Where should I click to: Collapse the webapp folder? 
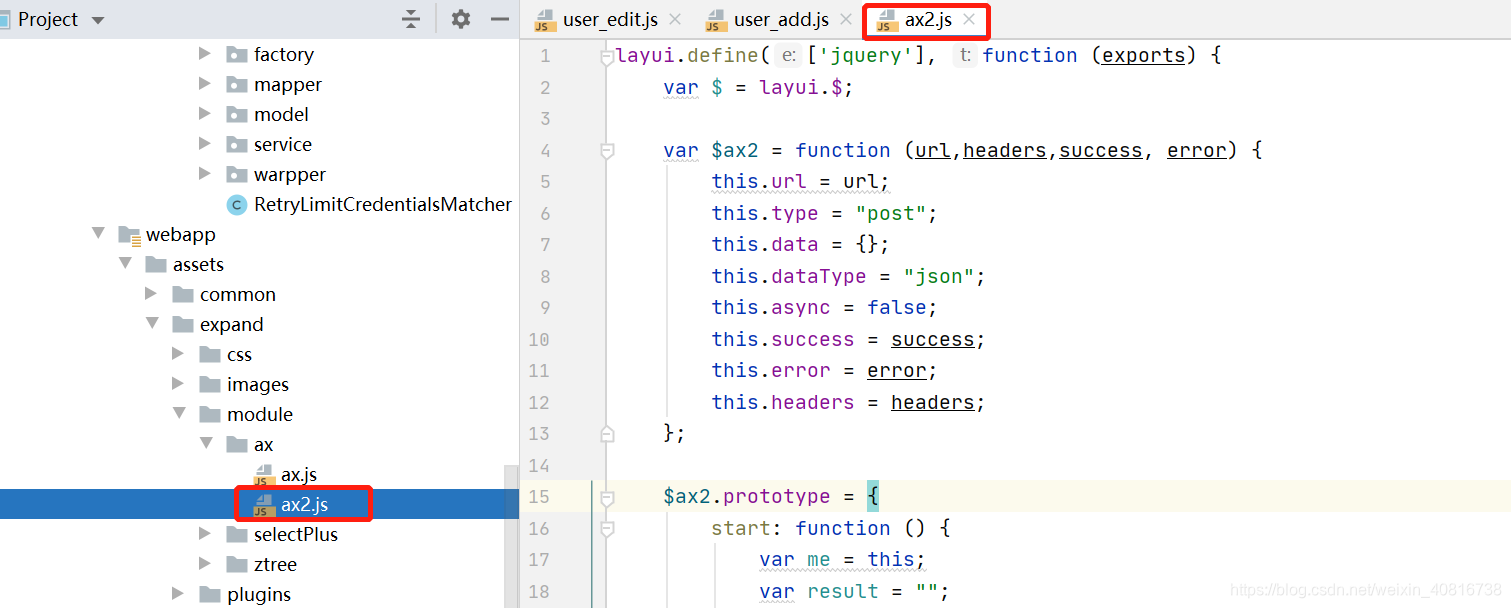[98, 234]
